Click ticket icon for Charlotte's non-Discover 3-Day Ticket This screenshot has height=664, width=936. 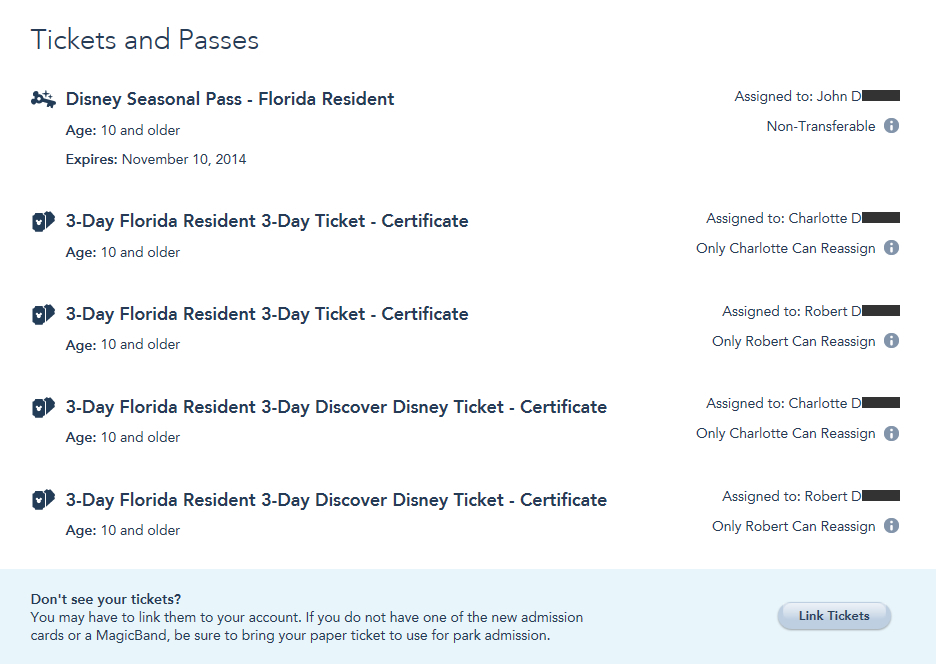[x=43, y=221]
